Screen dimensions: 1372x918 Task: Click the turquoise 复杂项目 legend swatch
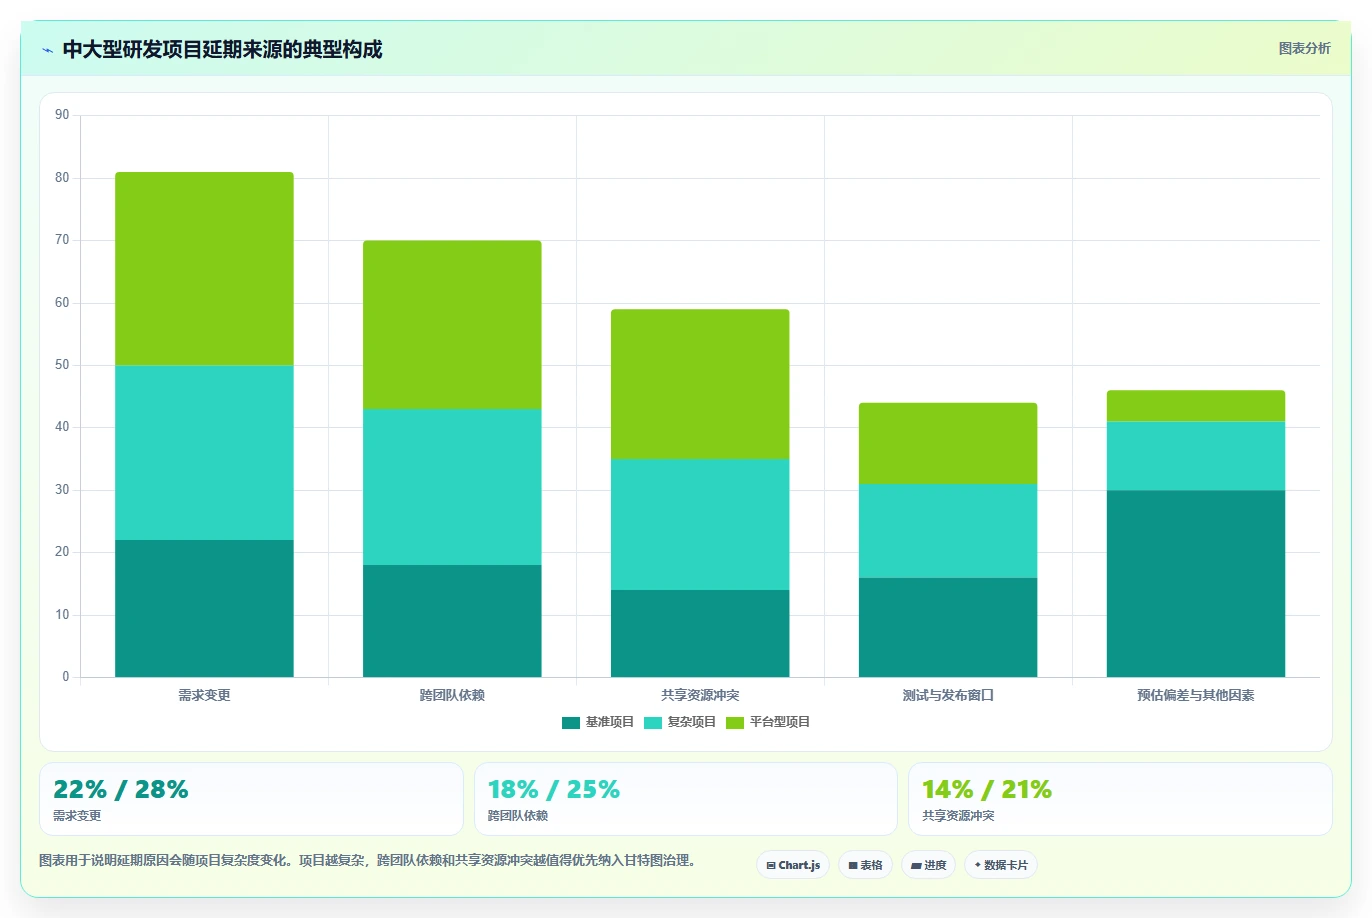click(653, 722)
